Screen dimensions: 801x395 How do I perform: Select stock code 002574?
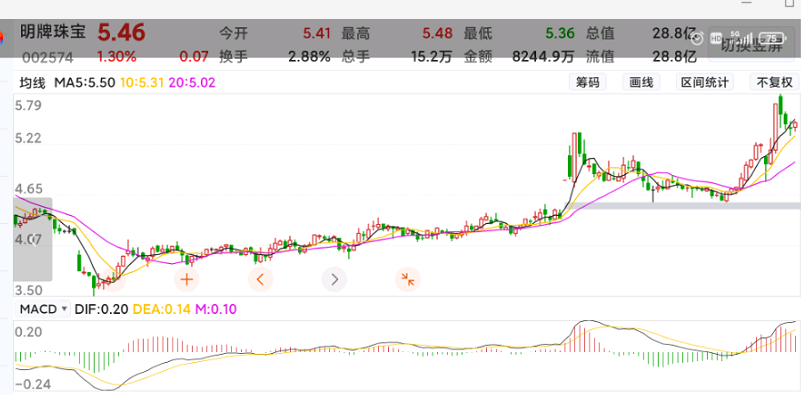47,57
